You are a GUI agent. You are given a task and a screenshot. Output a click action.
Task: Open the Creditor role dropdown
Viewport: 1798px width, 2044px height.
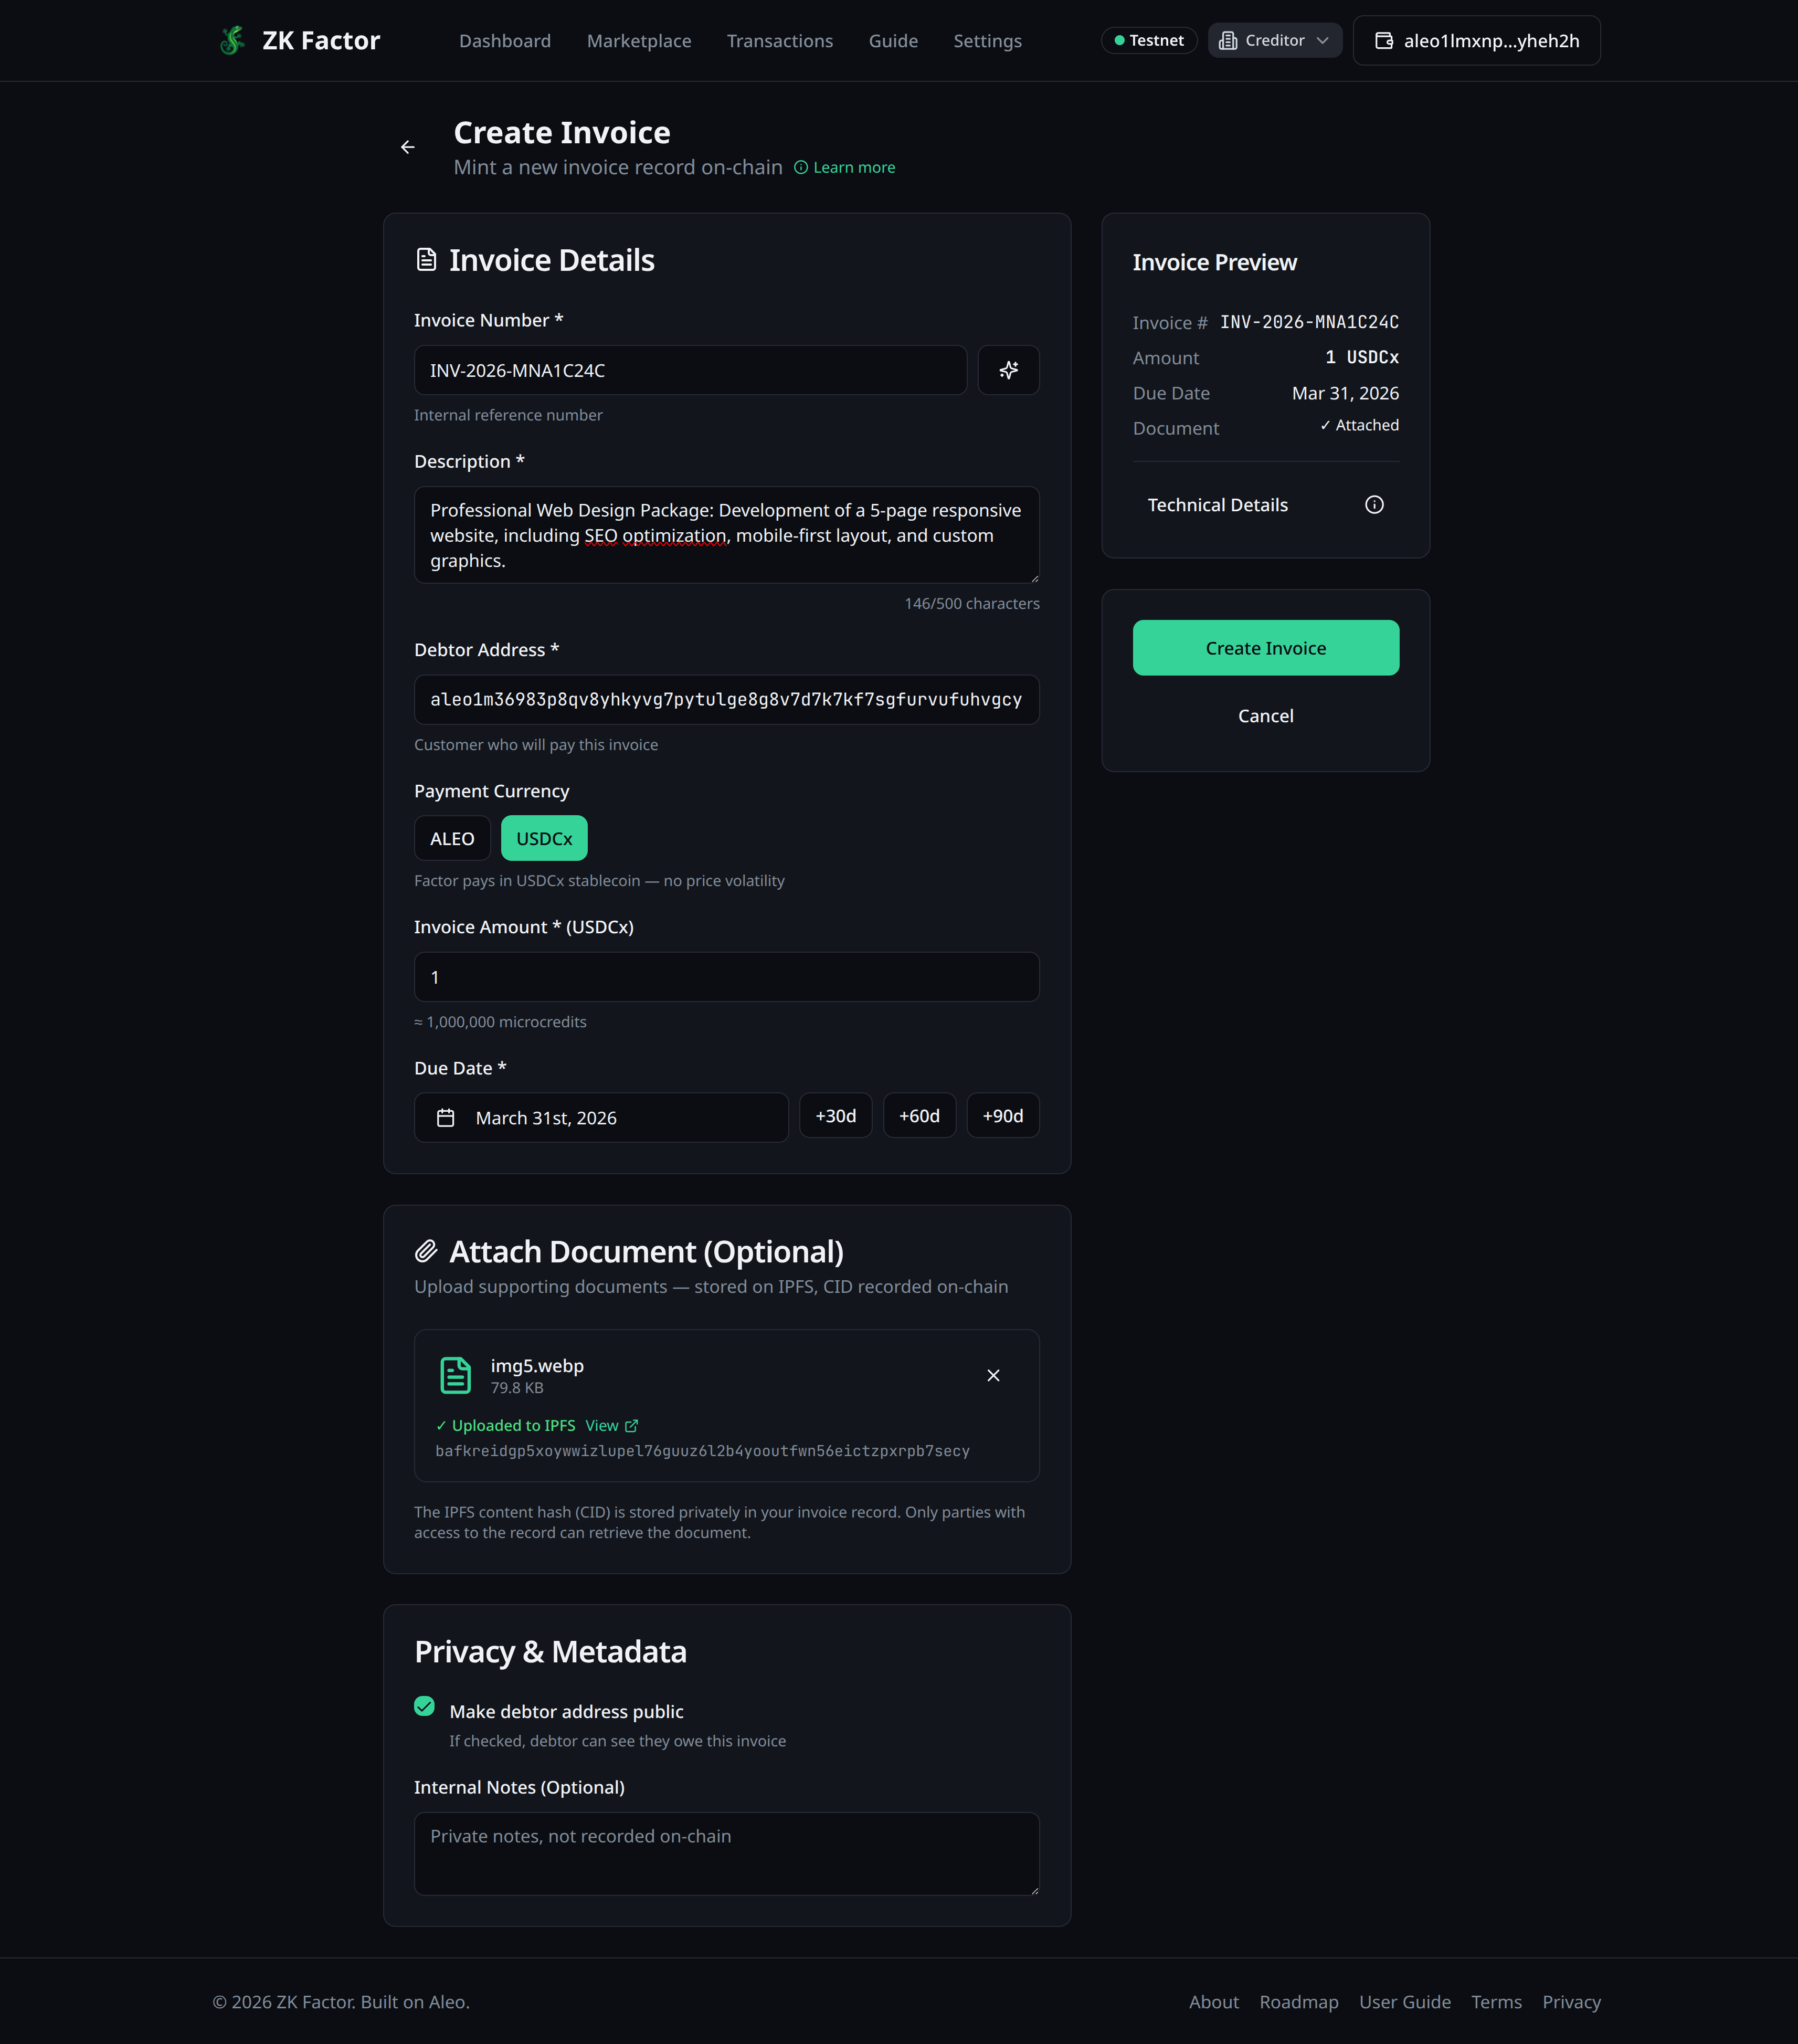(x=1274, y=40)
